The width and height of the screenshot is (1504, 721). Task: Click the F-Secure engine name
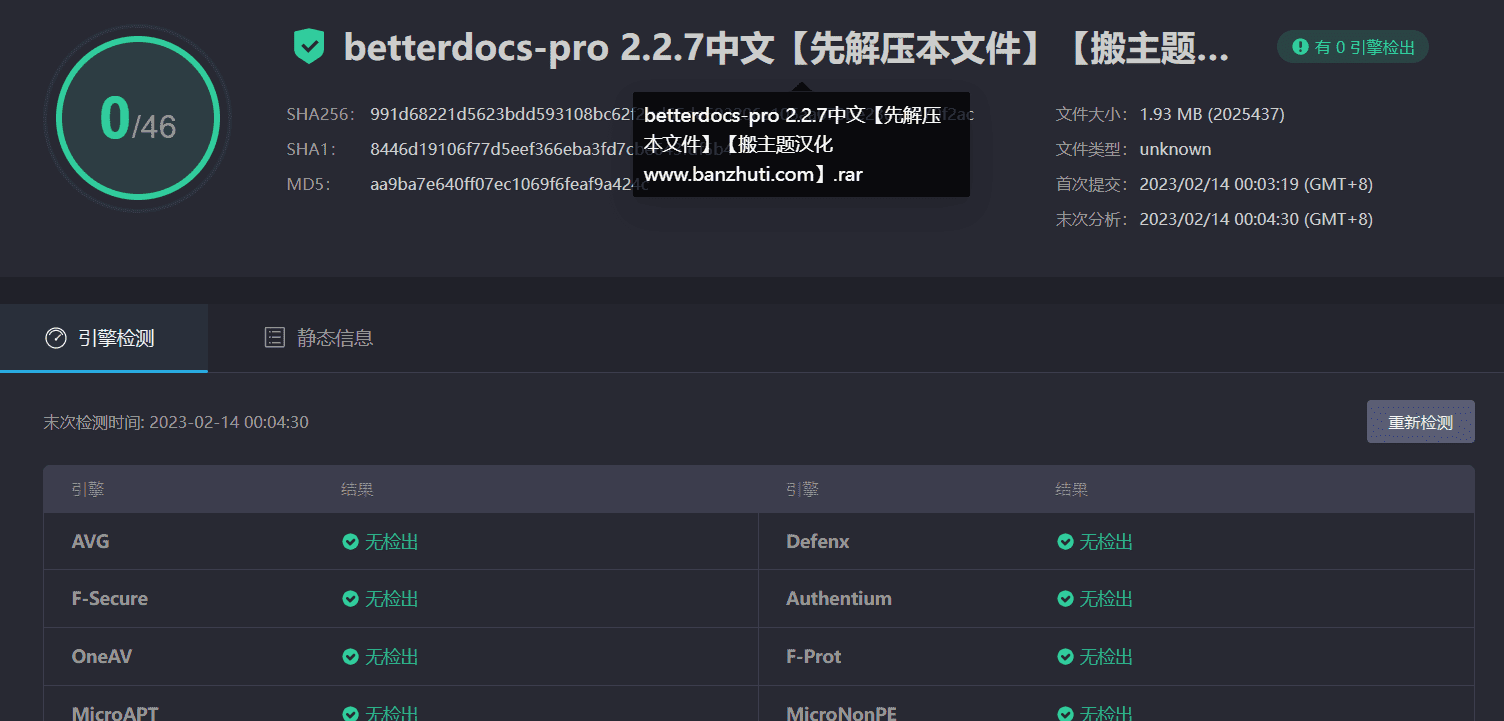click(110, 598)
